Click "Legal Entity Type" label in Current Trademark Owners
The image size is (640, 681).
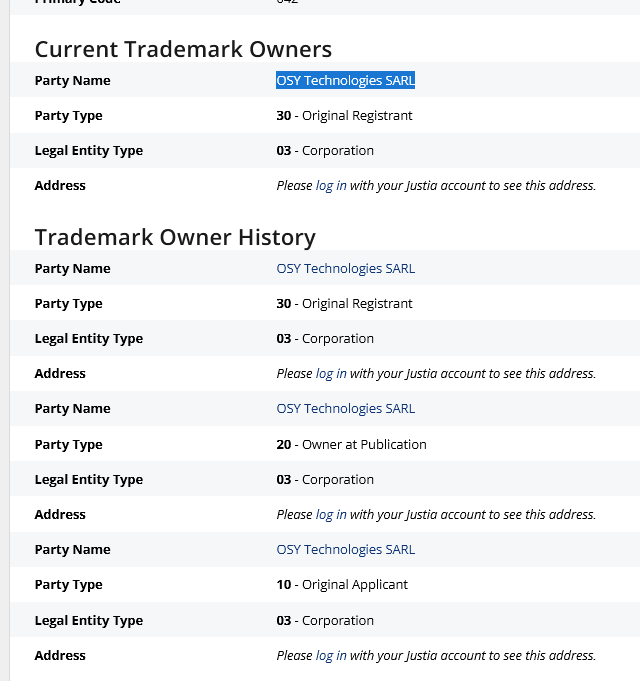click(89, 151)
